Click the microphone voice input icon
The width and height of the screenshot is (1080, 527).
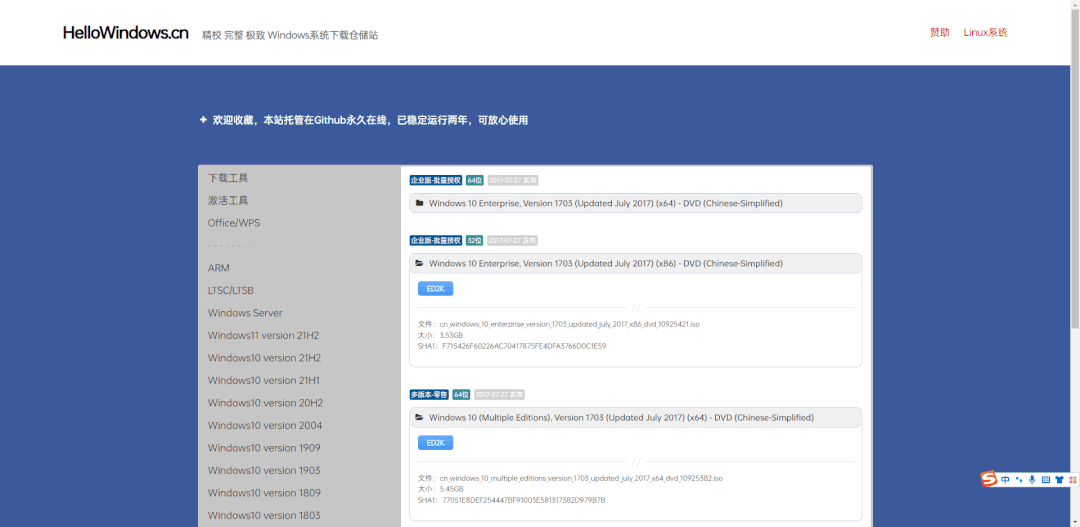point(1032,480)
